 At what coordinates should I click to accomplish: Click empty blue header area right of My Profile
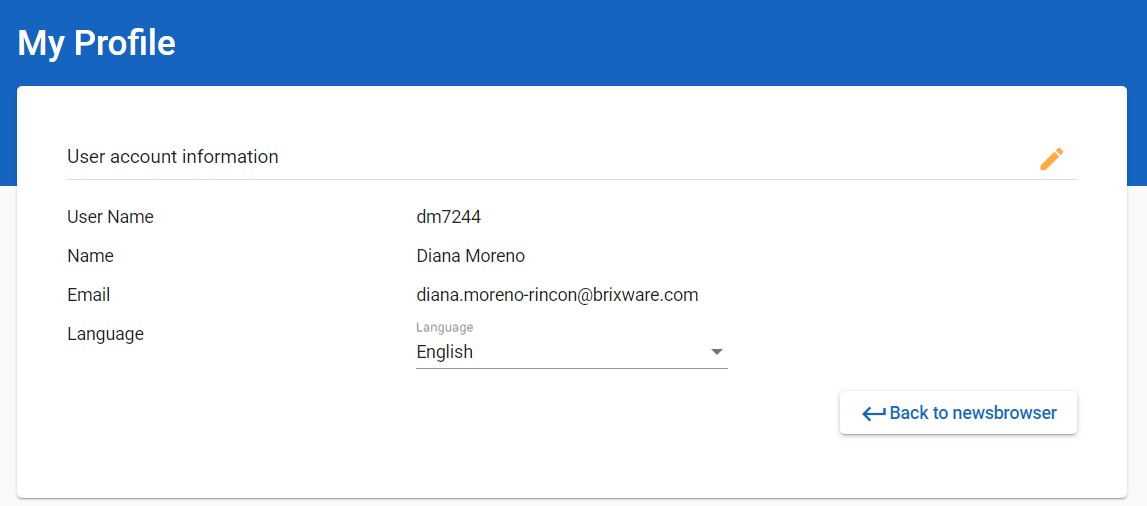(x=650, y=43)
